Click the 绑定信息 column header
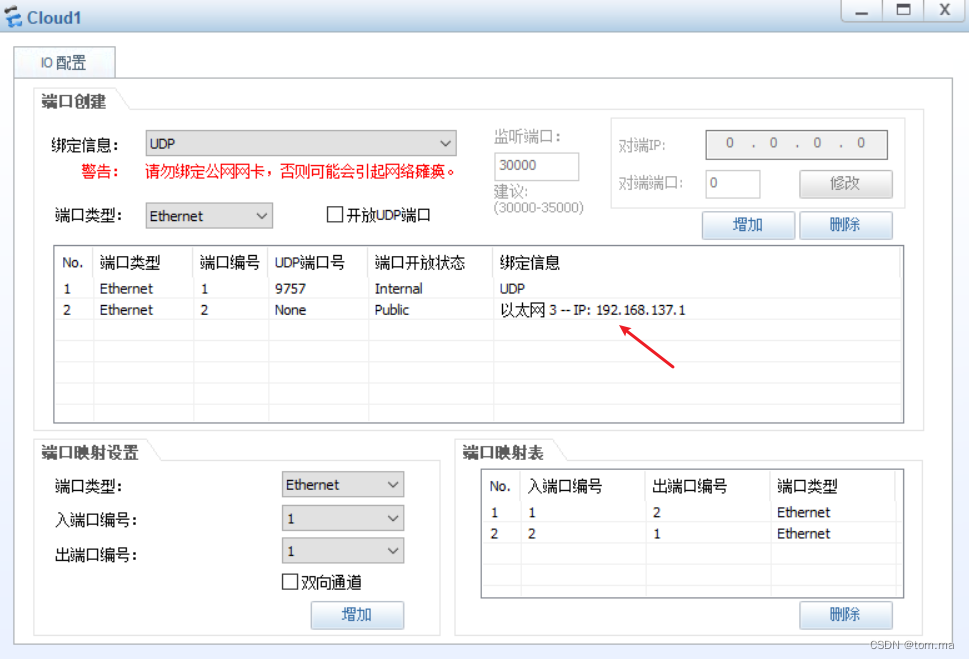The width and height of the screenshot is (969, 659). [x=696, y=263]
